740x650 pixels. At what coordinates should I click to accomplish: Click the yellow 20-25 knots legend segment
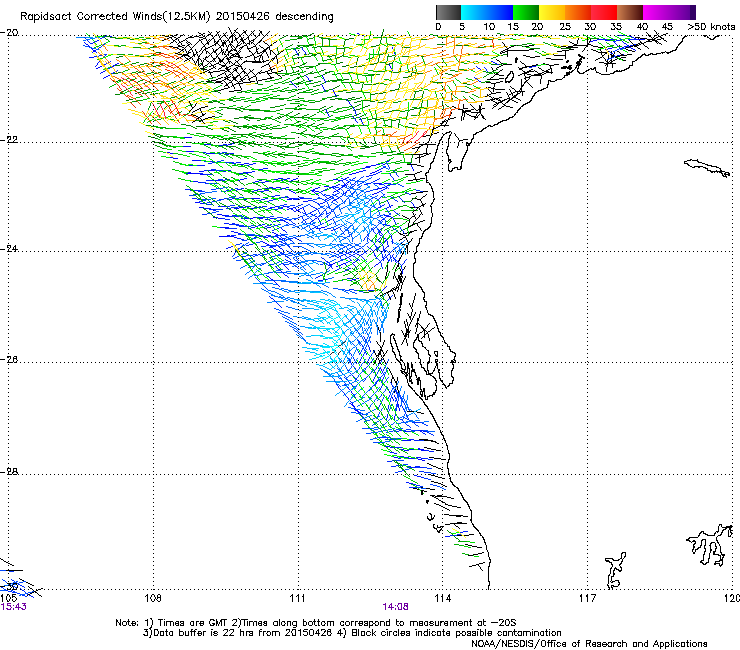552,12
